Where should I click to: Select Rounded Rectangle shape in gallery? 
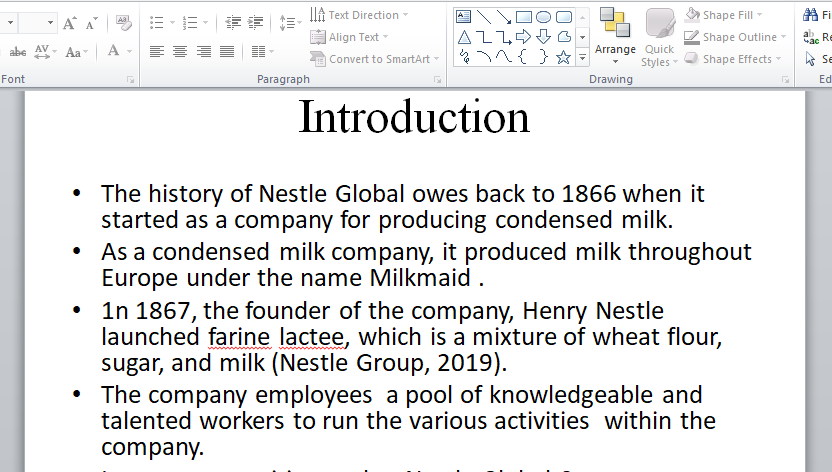[x=564, y=16]
